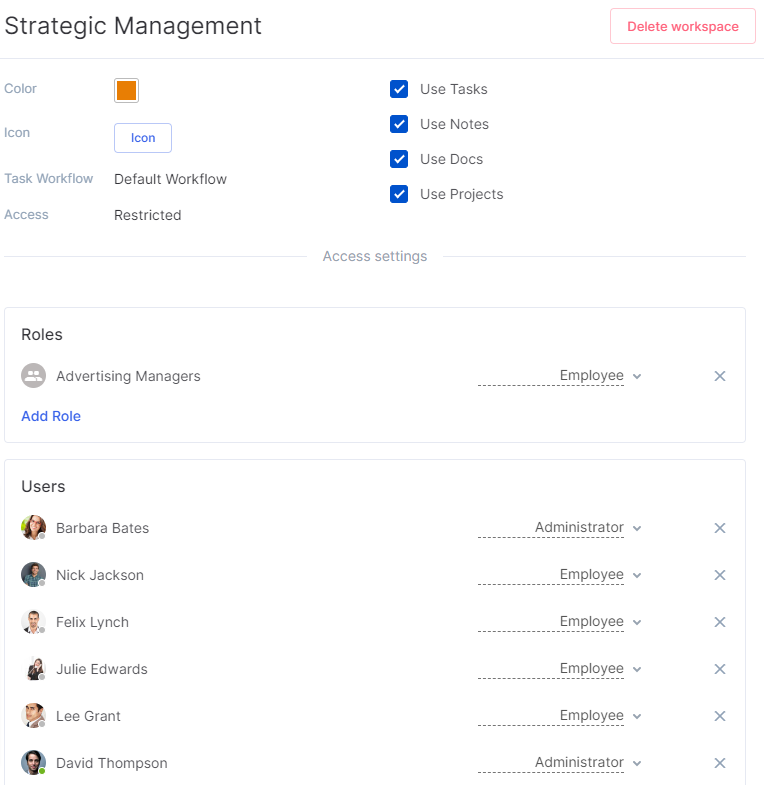Disable the Use Docs checkbox
The image size is (764, 785).
tap(399, 159)
